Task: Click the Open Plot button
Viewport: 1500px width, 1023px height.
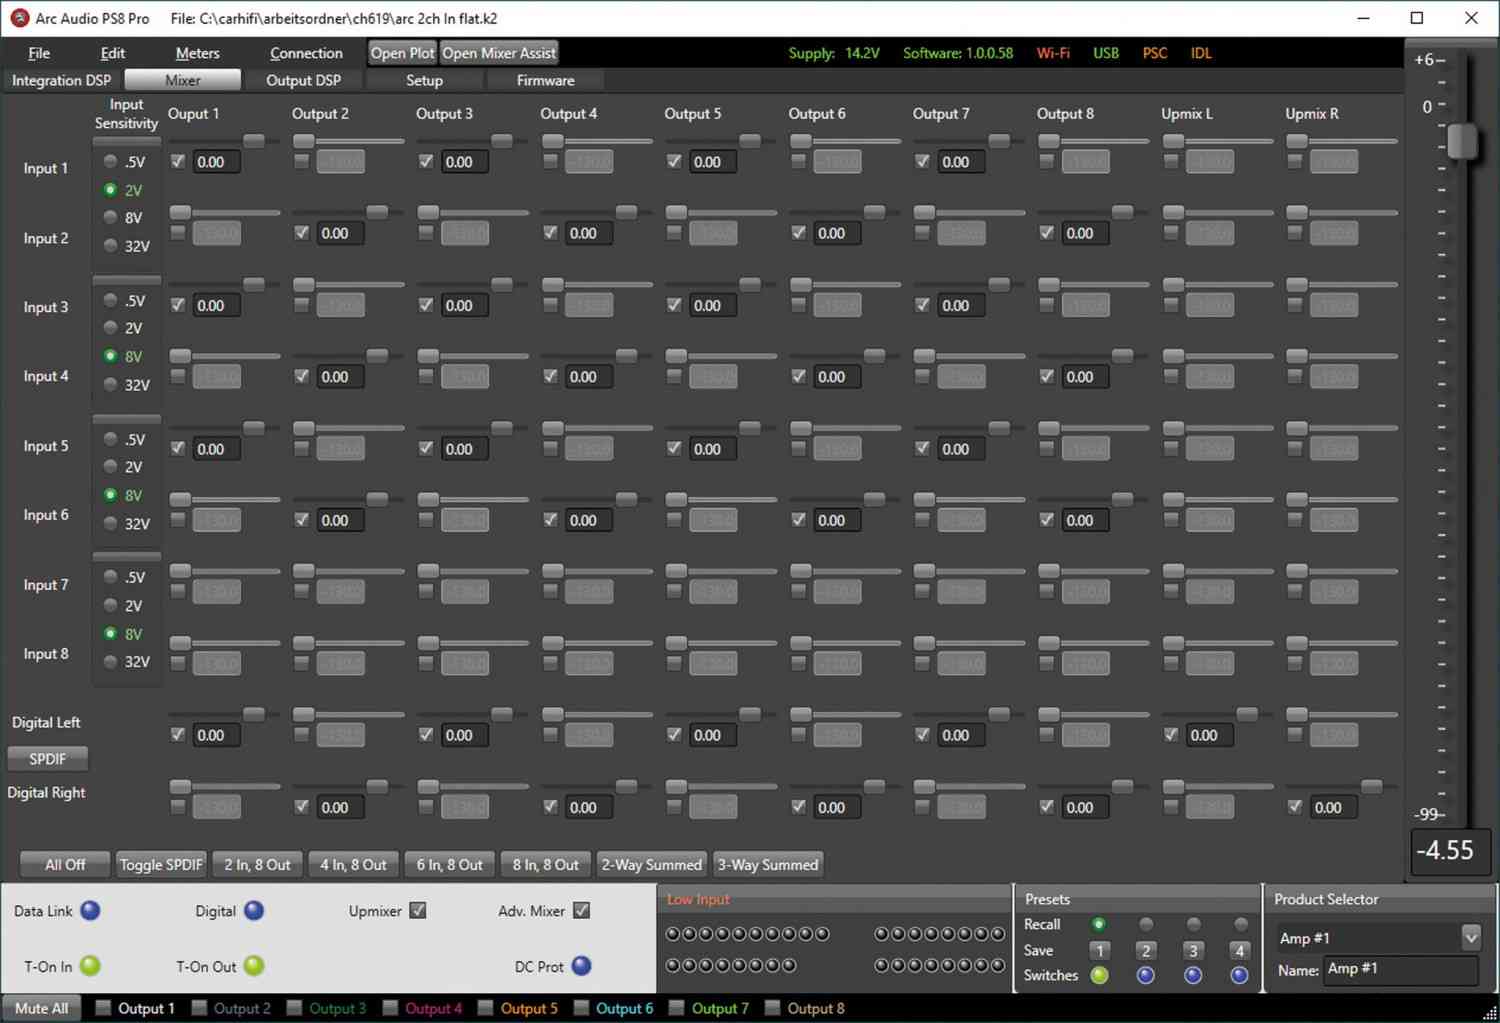Action: 402,53
